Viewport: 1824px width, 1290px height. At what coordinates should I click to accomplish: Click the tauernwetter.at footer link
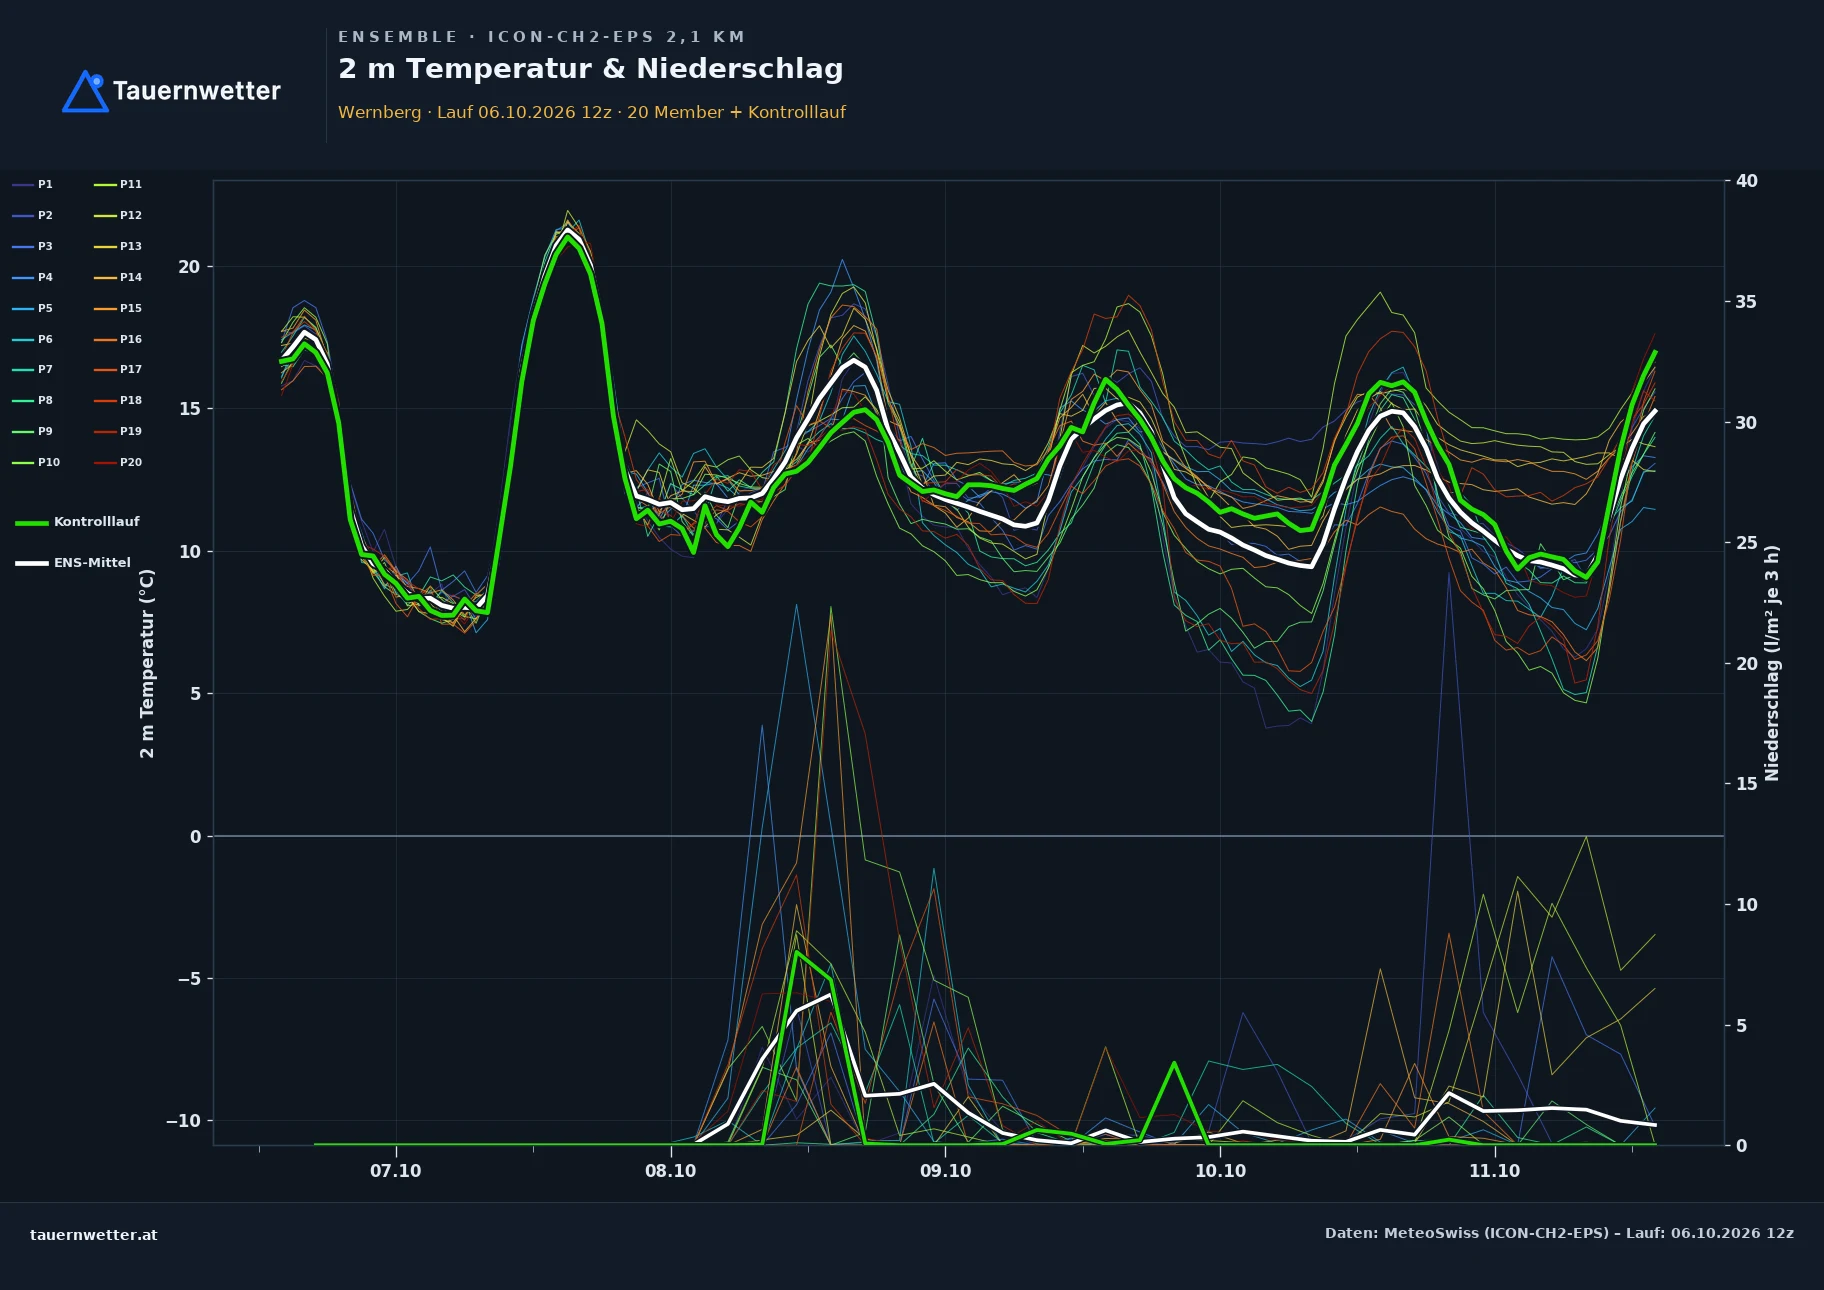pos(94,1235)
